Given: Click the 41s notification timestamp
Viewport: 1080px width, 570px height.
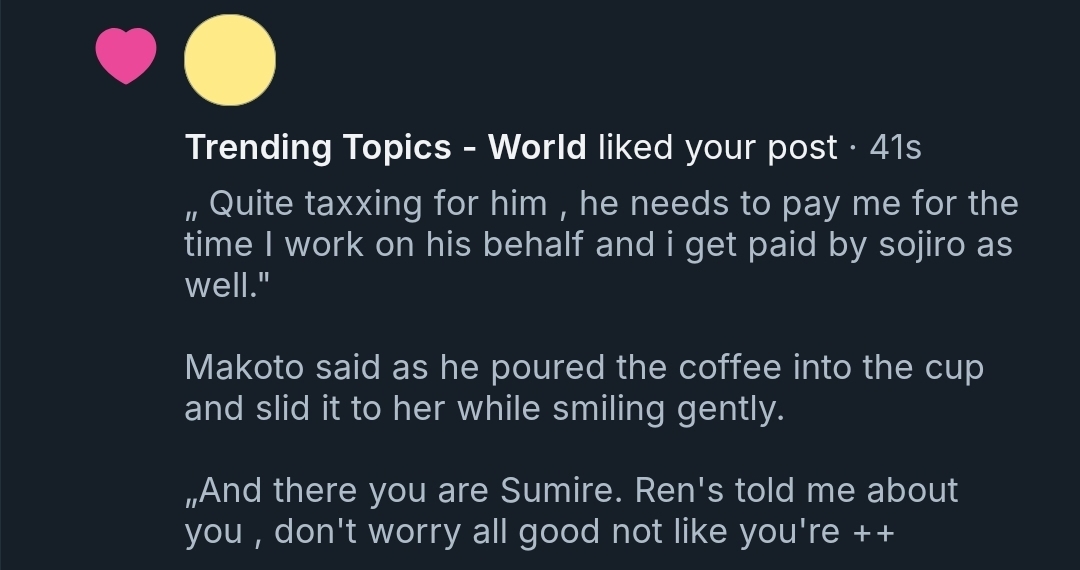Looking at the screenshot, I should [x=895, y=148].
